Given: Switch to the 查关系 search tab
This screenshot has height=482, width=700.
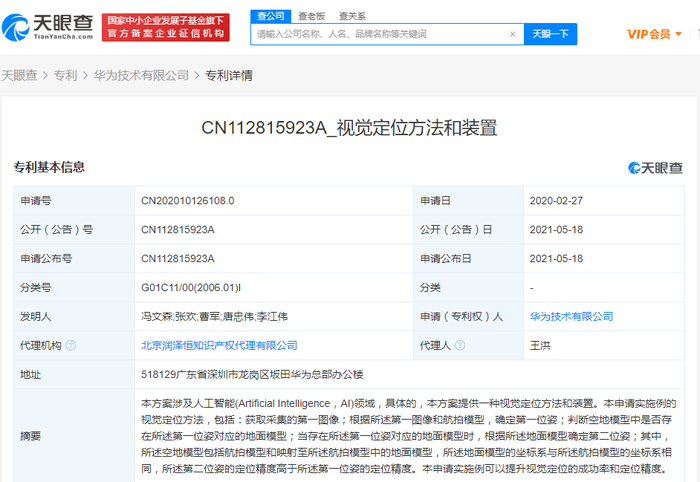Looking at the screenshot, I should coord(352,16).
